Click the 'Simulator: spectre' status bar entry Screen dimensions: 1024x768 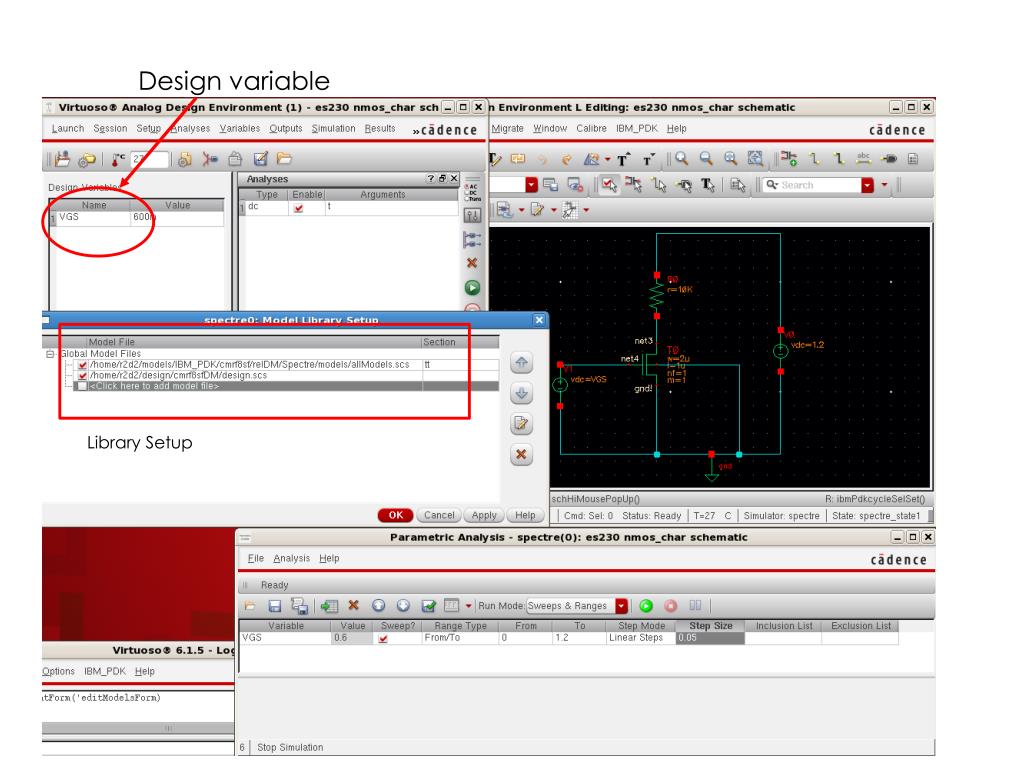(x=781, y=516)
